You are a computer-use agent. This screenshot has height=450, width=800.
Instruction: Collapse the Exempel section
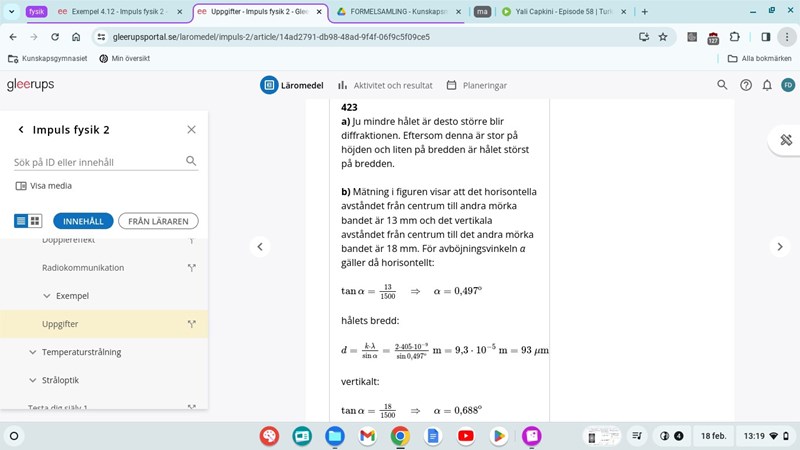click(x=47, y=296)
